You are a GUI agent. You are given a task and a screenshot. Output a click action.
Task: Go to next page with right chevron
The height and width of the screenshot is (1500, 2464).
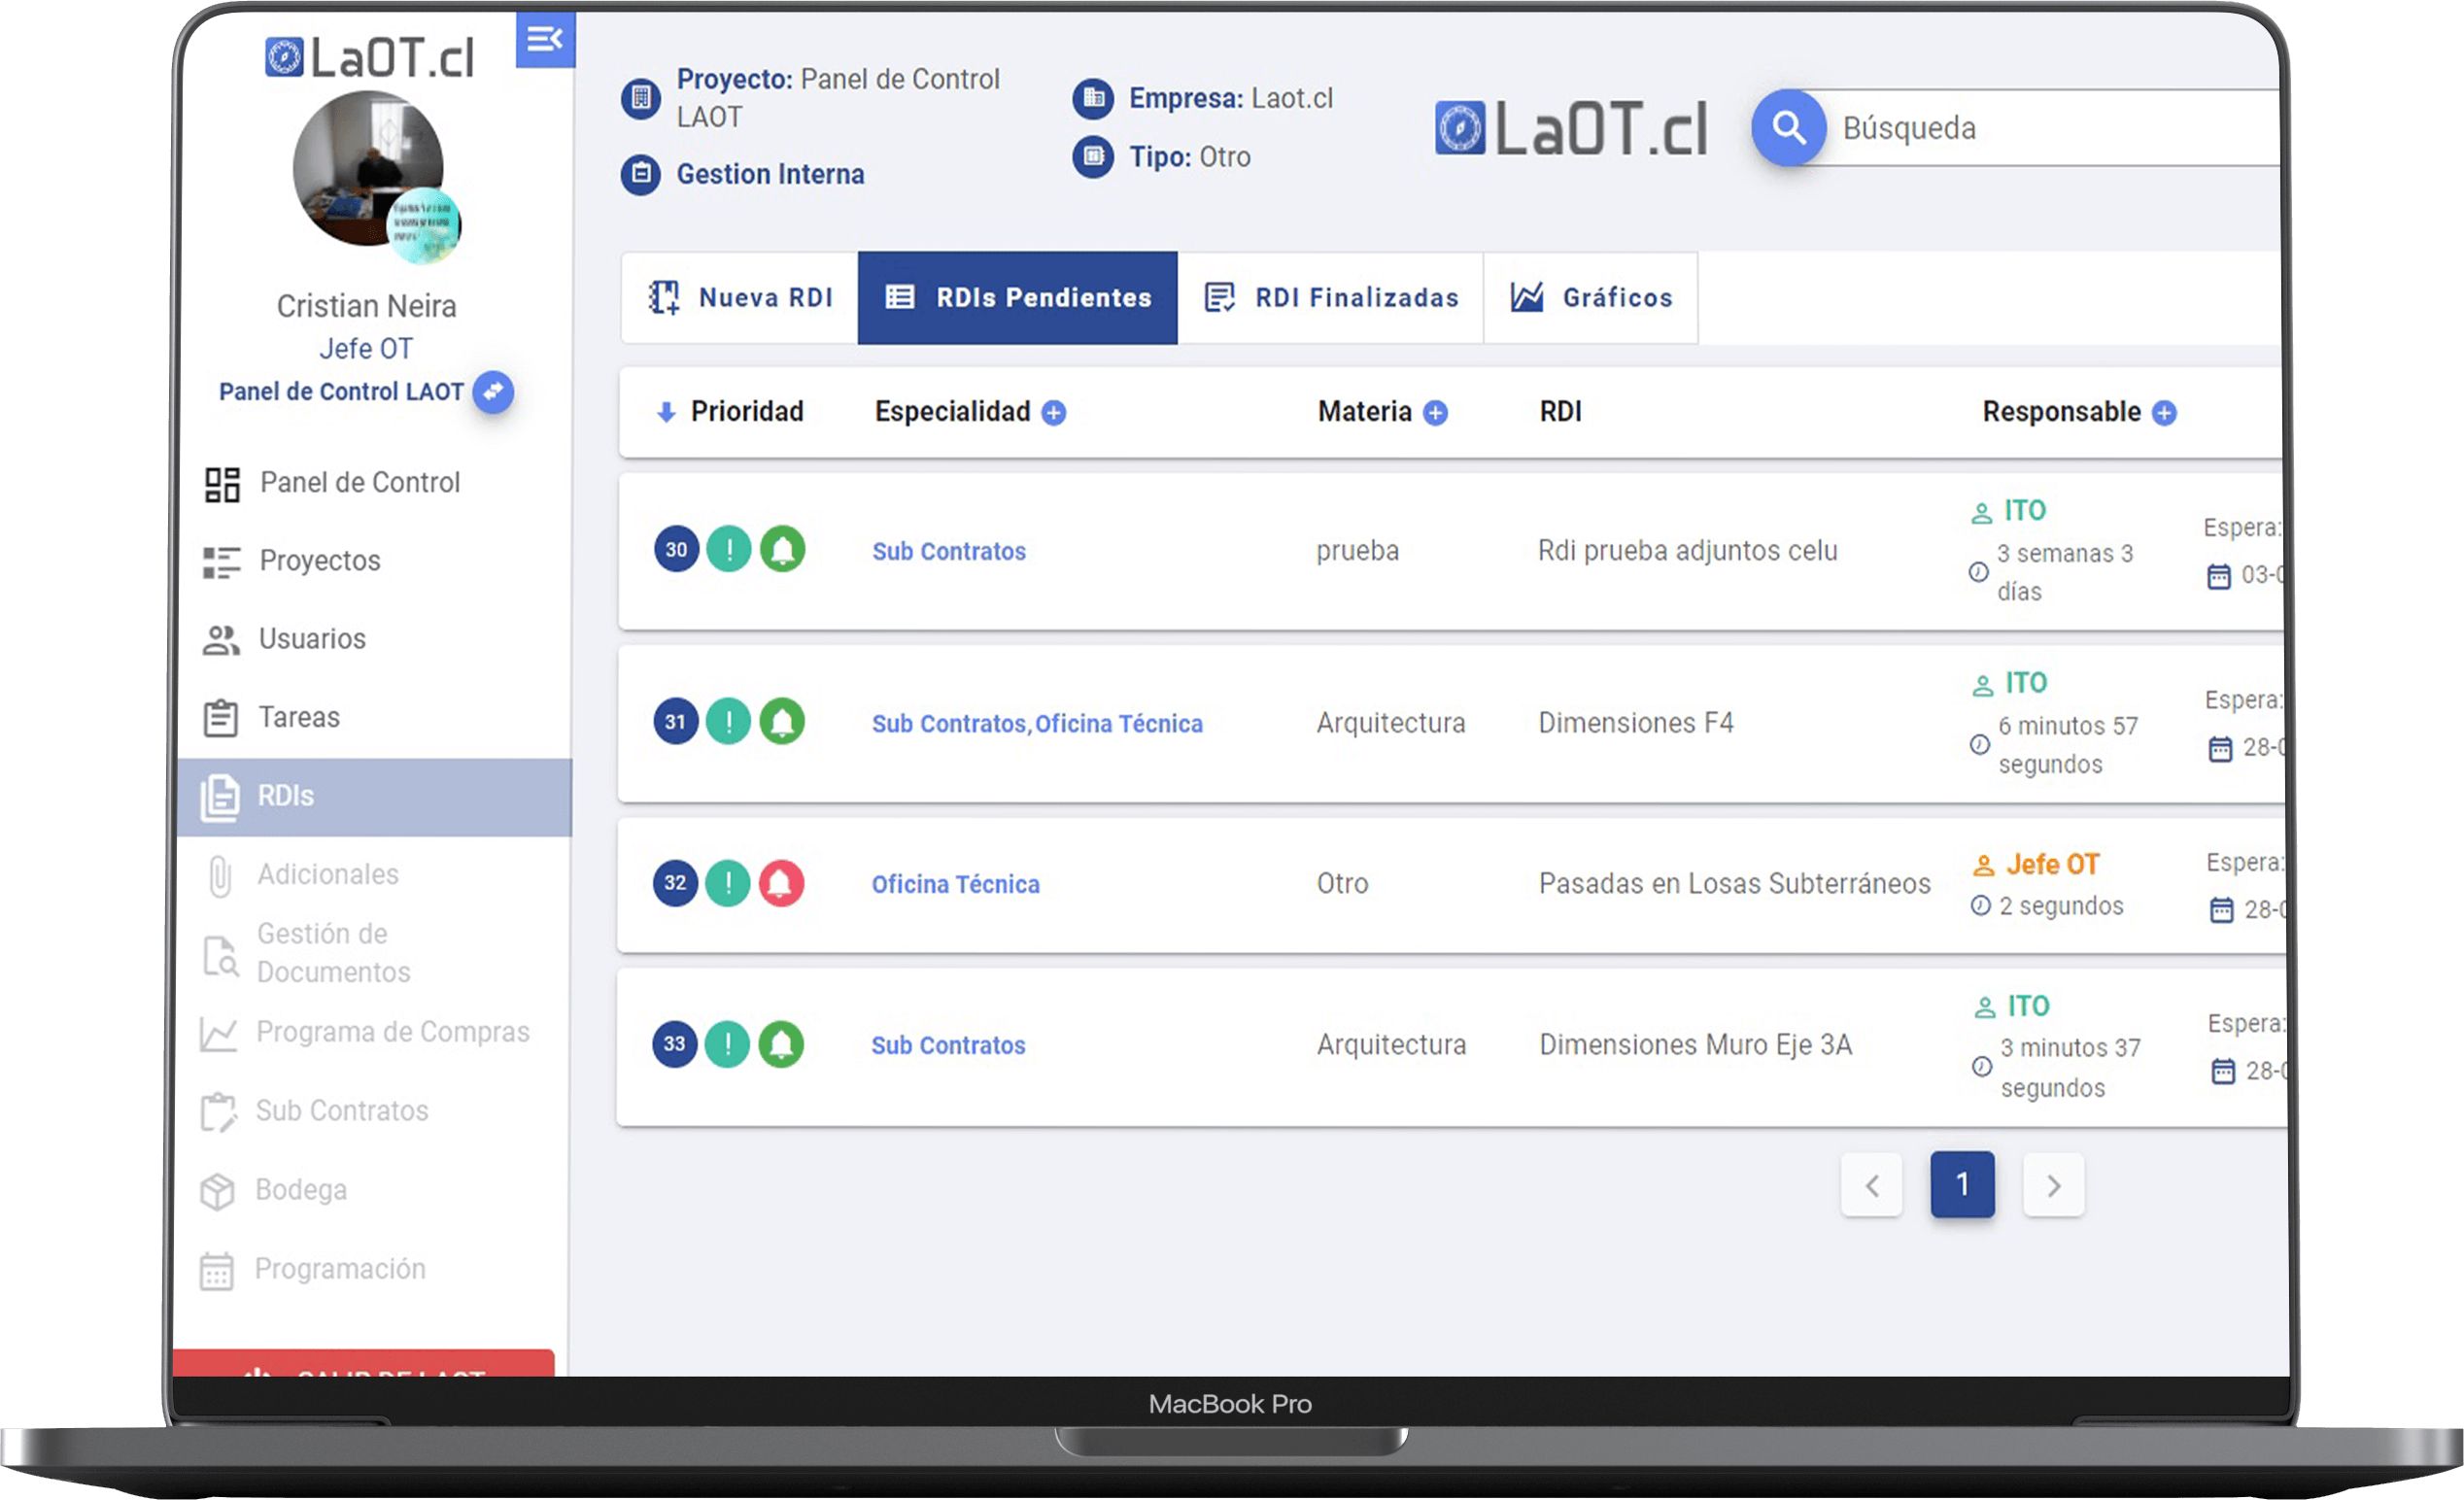pos(2053,1185)
